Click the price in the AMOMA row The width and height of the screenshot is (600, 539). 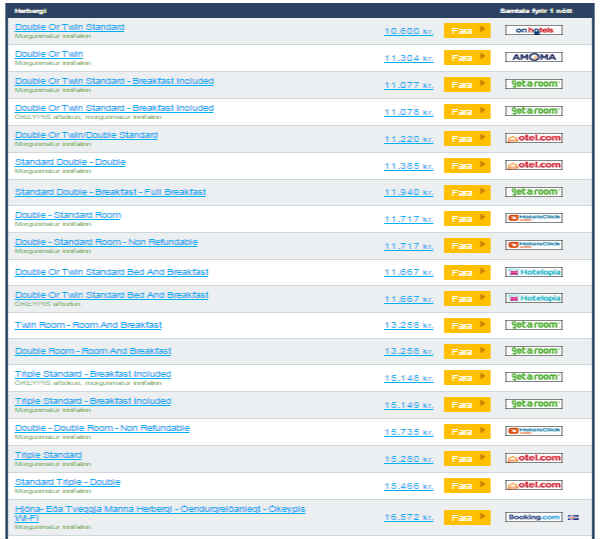409,58
